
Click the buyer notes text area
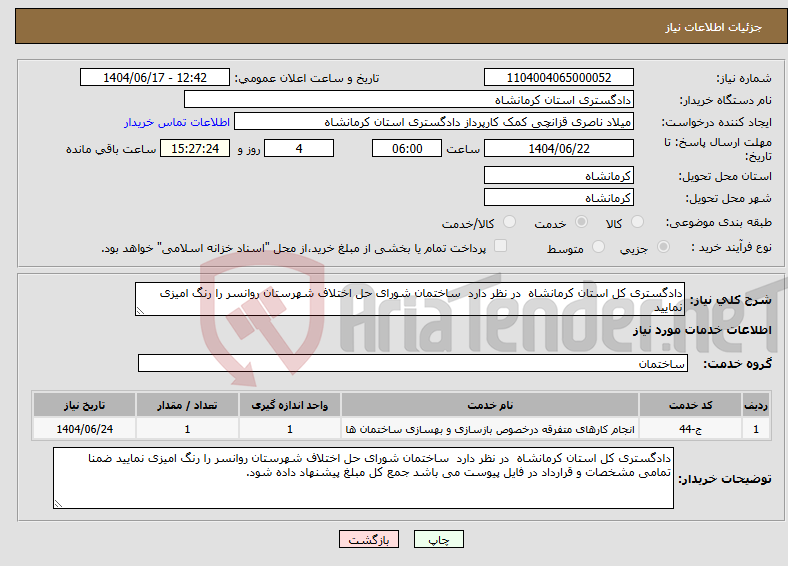click(363, 478)
